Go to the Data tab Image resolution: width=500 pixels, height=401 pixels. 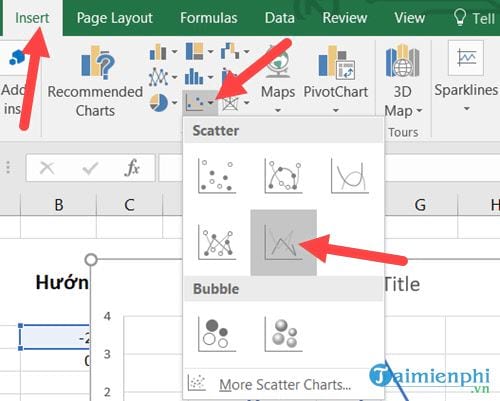(280, 18)
